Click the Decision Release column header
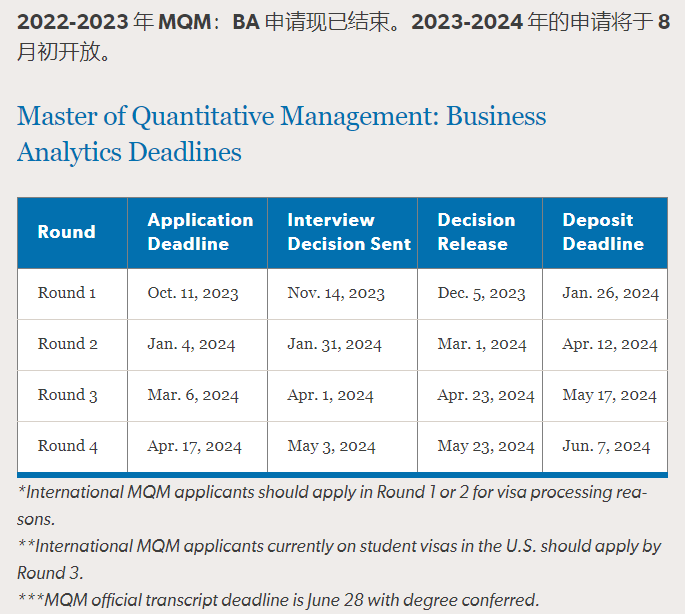 click(x=477, y=232)
